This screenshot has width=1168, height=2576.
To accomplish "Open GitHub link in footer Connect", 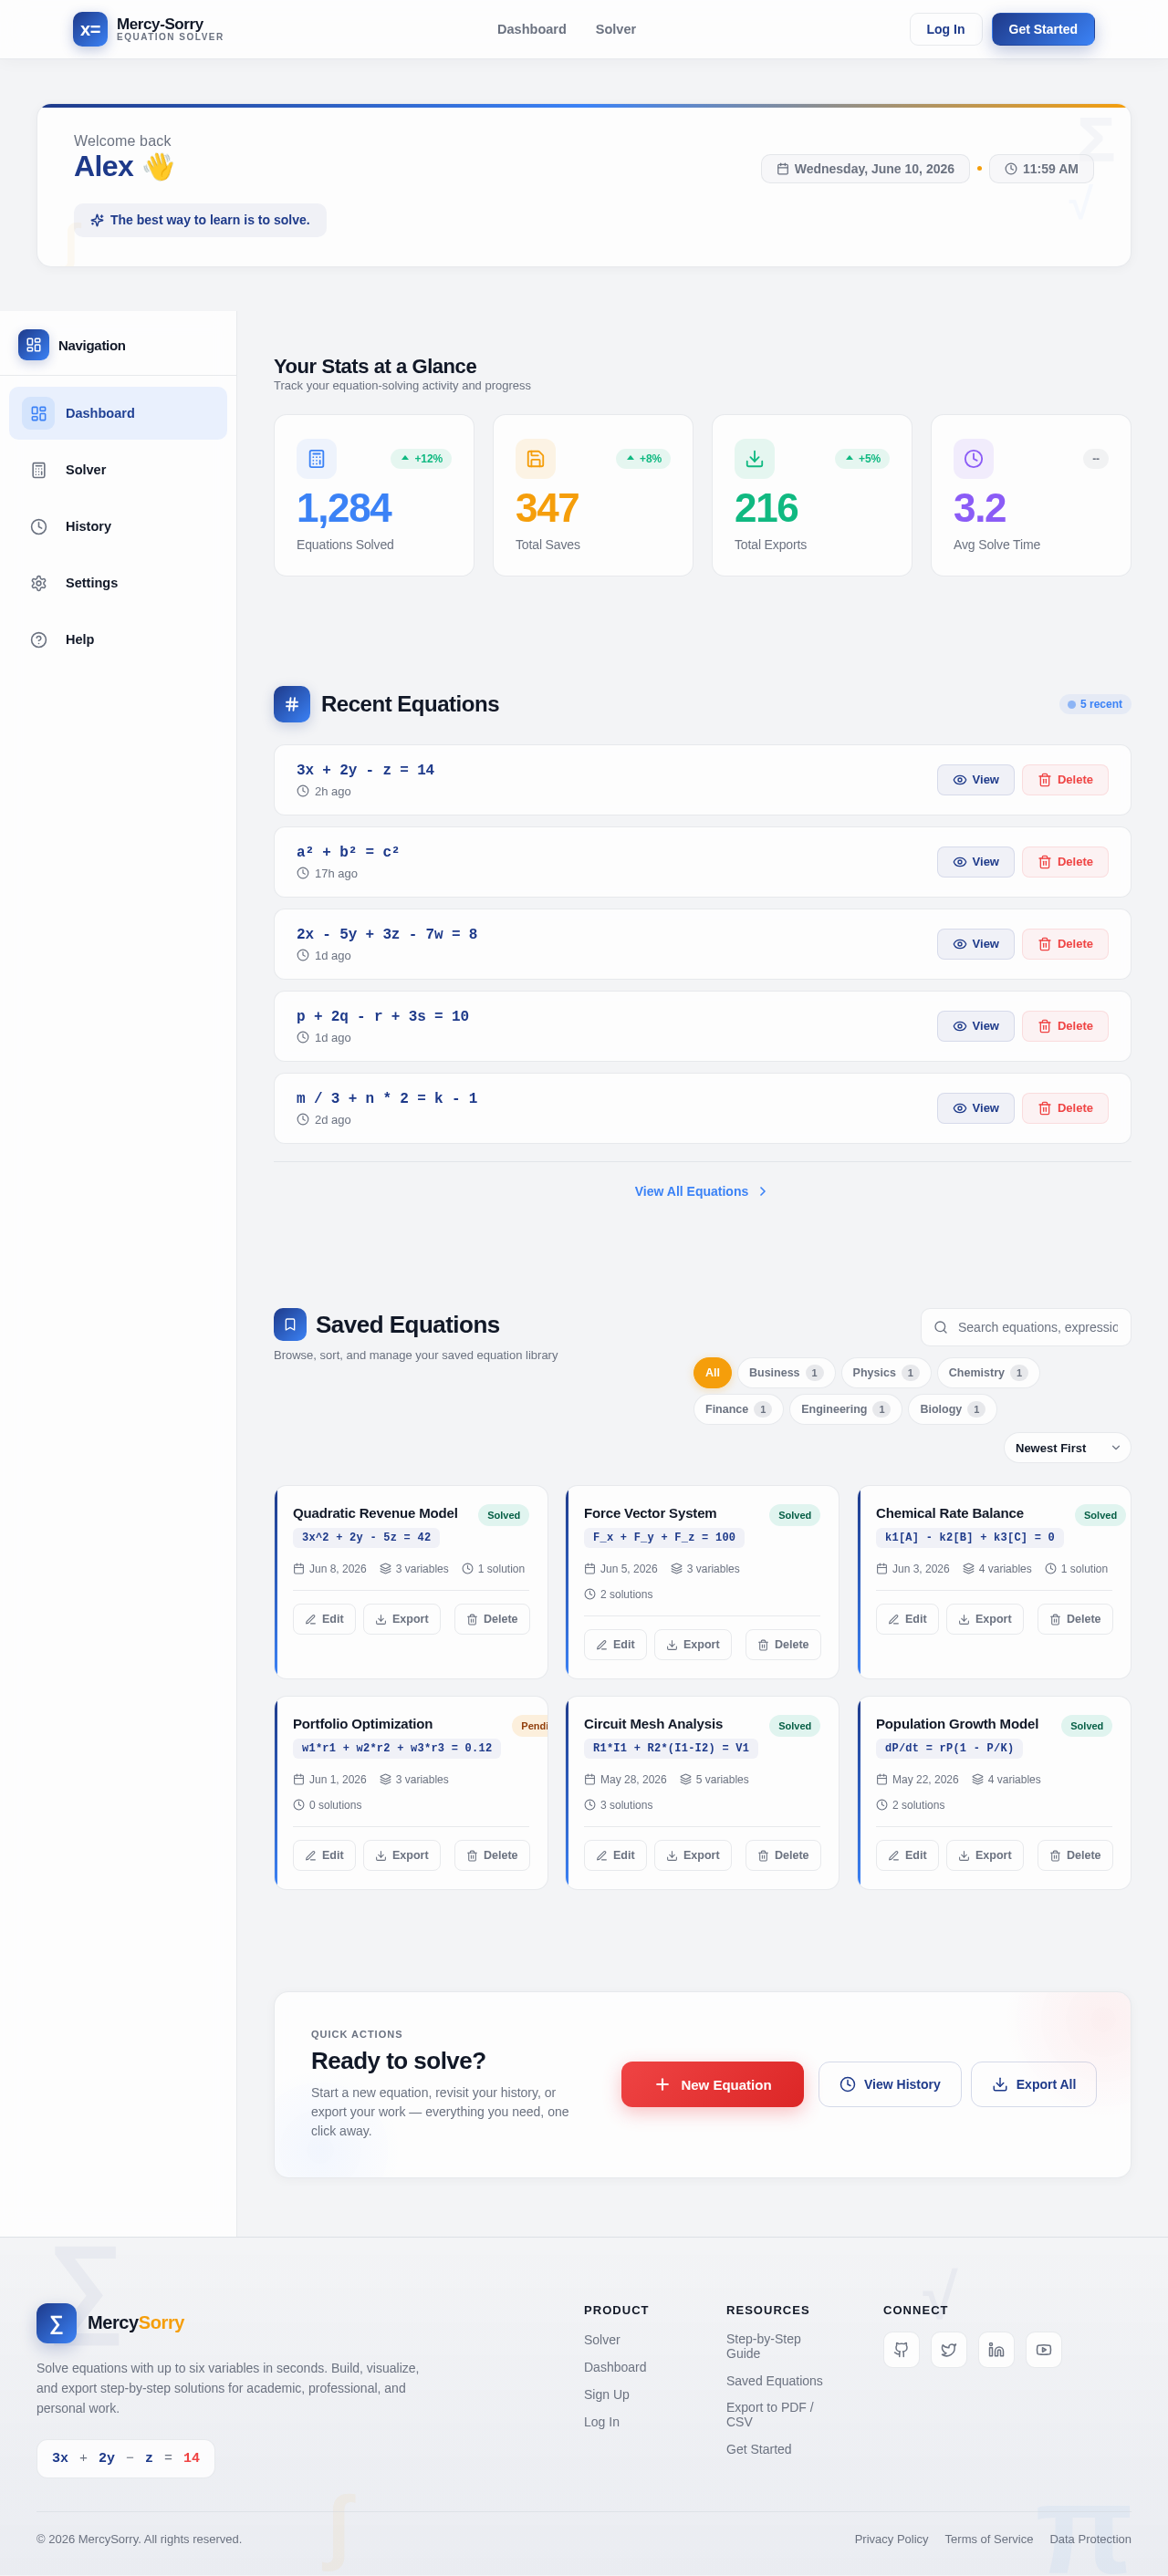I will pos(901,2349).
